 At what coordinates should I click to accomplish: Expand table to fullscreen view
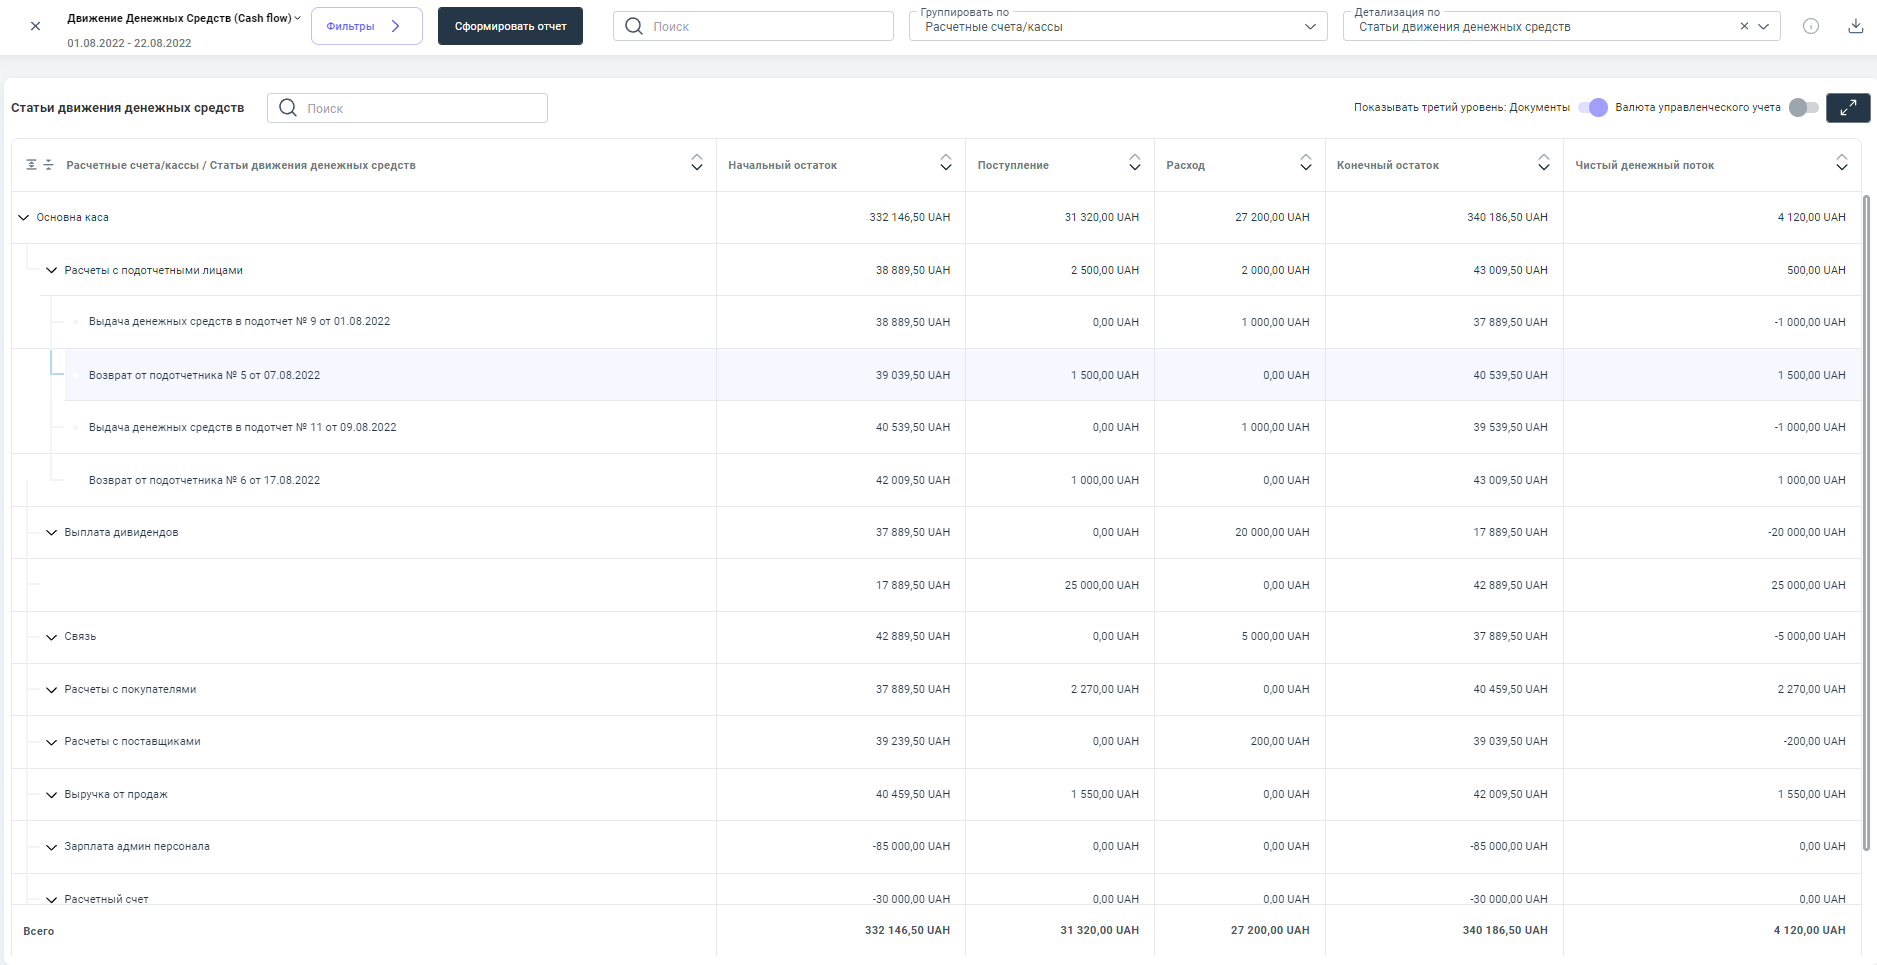click(x=1847, y=107)
